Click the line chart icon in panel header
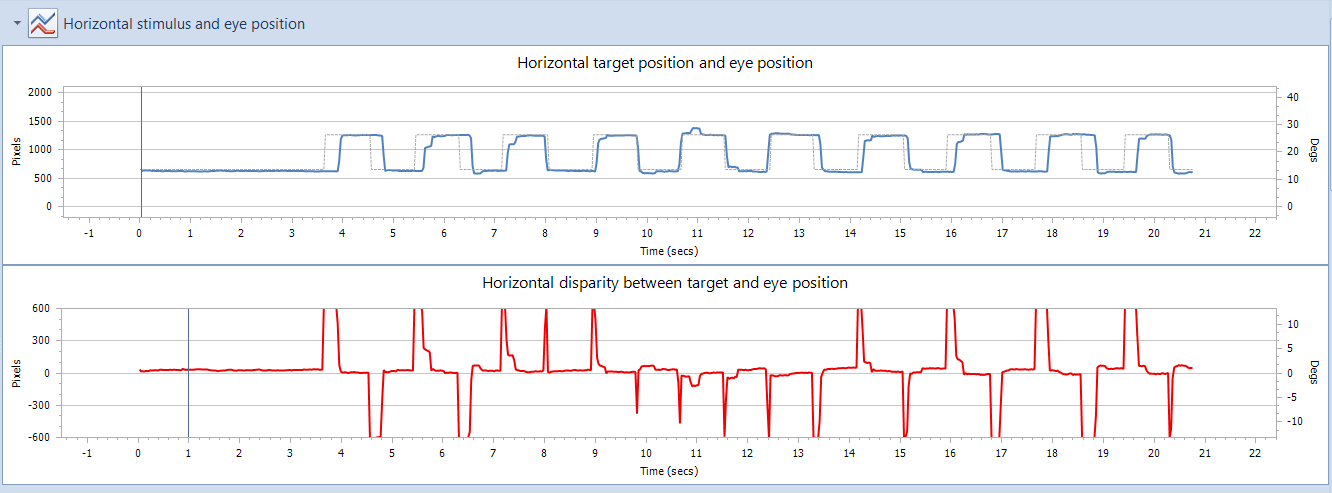Image resolution: width=1332 pixels, height=493 pixels. tap(42, 23)
